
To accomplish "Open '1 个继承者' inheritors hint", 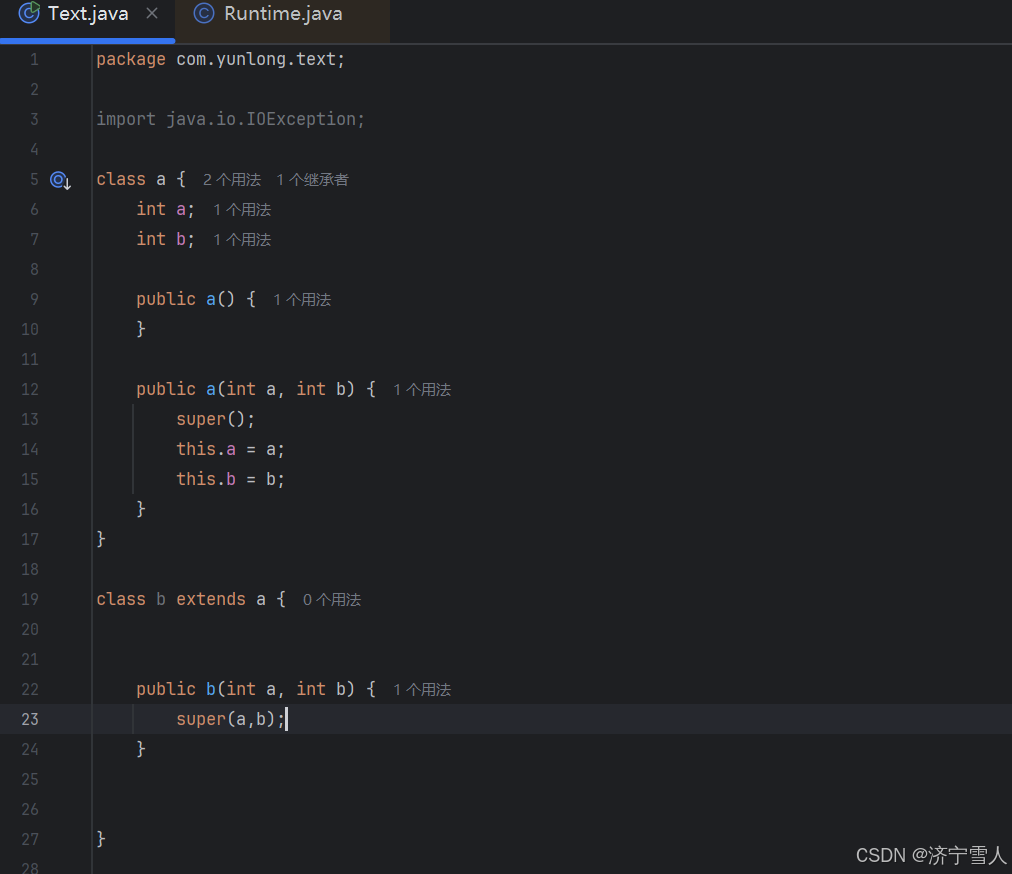I will point(312,180).
